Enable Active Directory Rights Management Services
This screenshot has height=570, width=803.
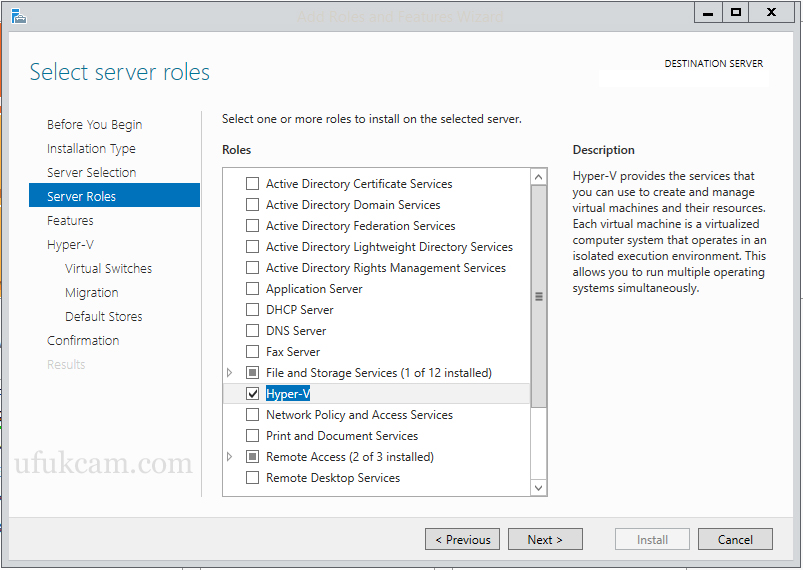[x=252, y=268]
